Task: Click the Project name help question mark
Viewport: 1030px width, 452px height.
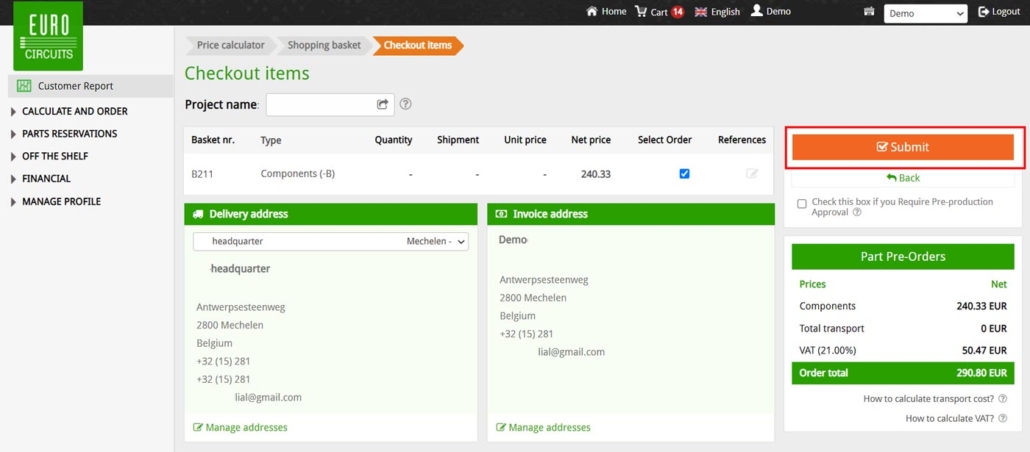Action: click(x=406, y=104)
